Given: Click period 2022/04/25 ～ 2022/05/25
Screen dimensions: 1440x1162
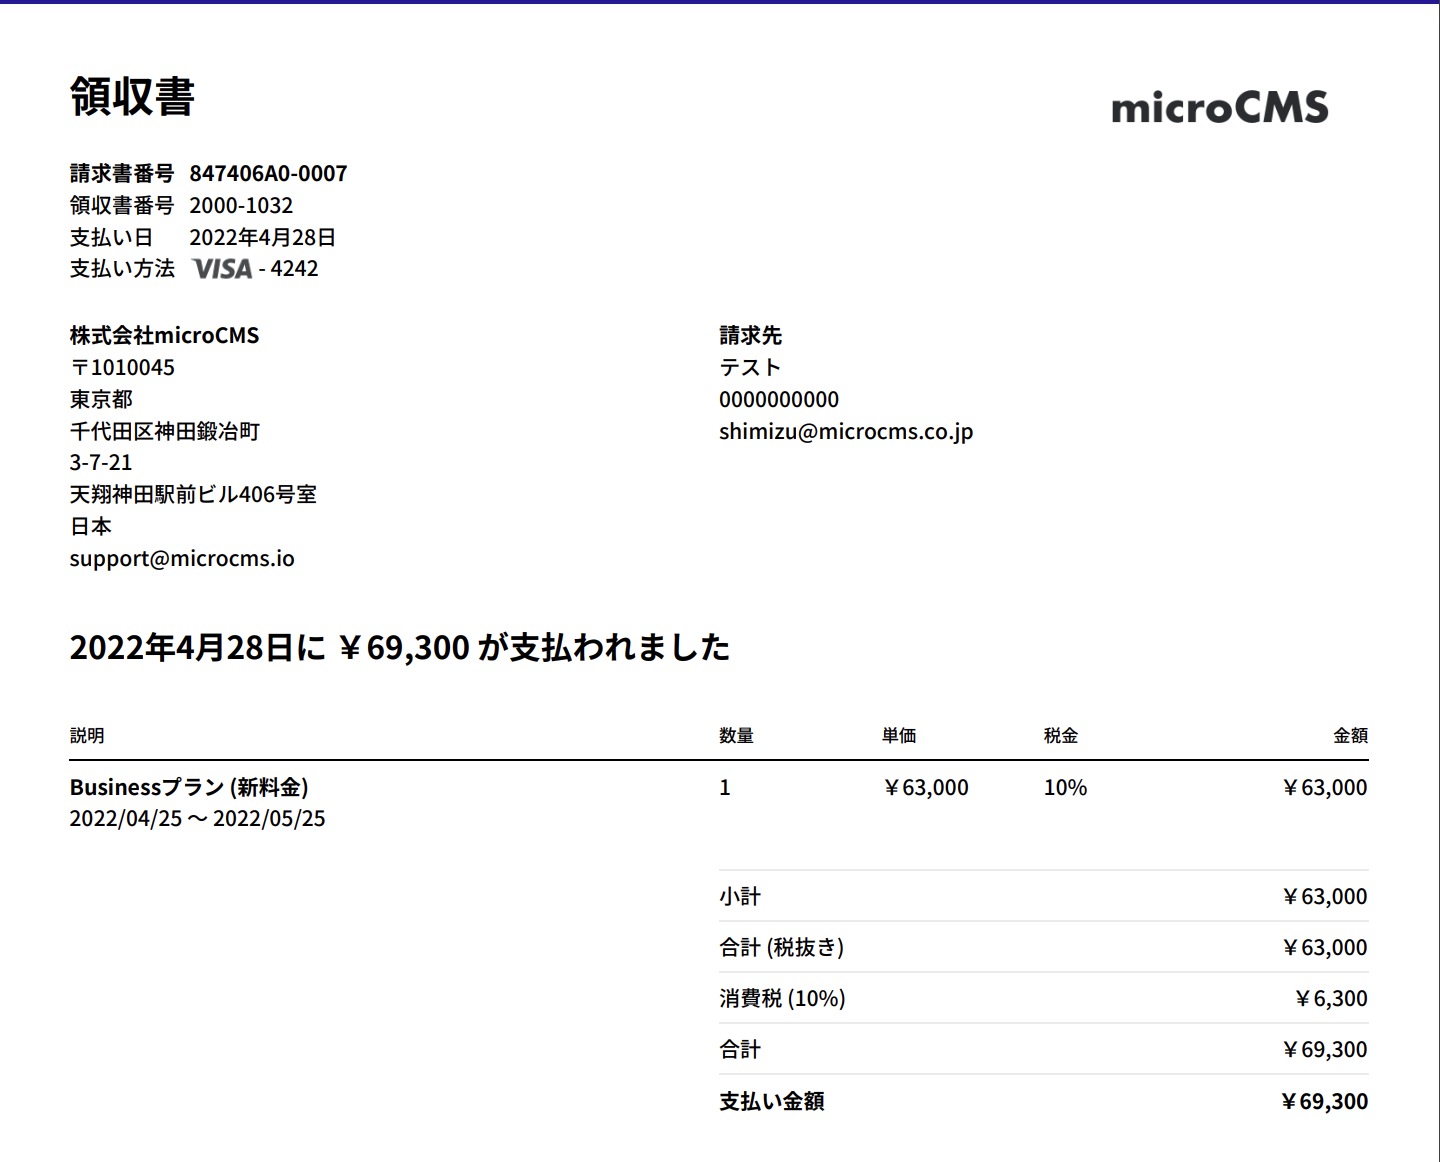Looking at the screenshot, I should (x=197, y=819).
